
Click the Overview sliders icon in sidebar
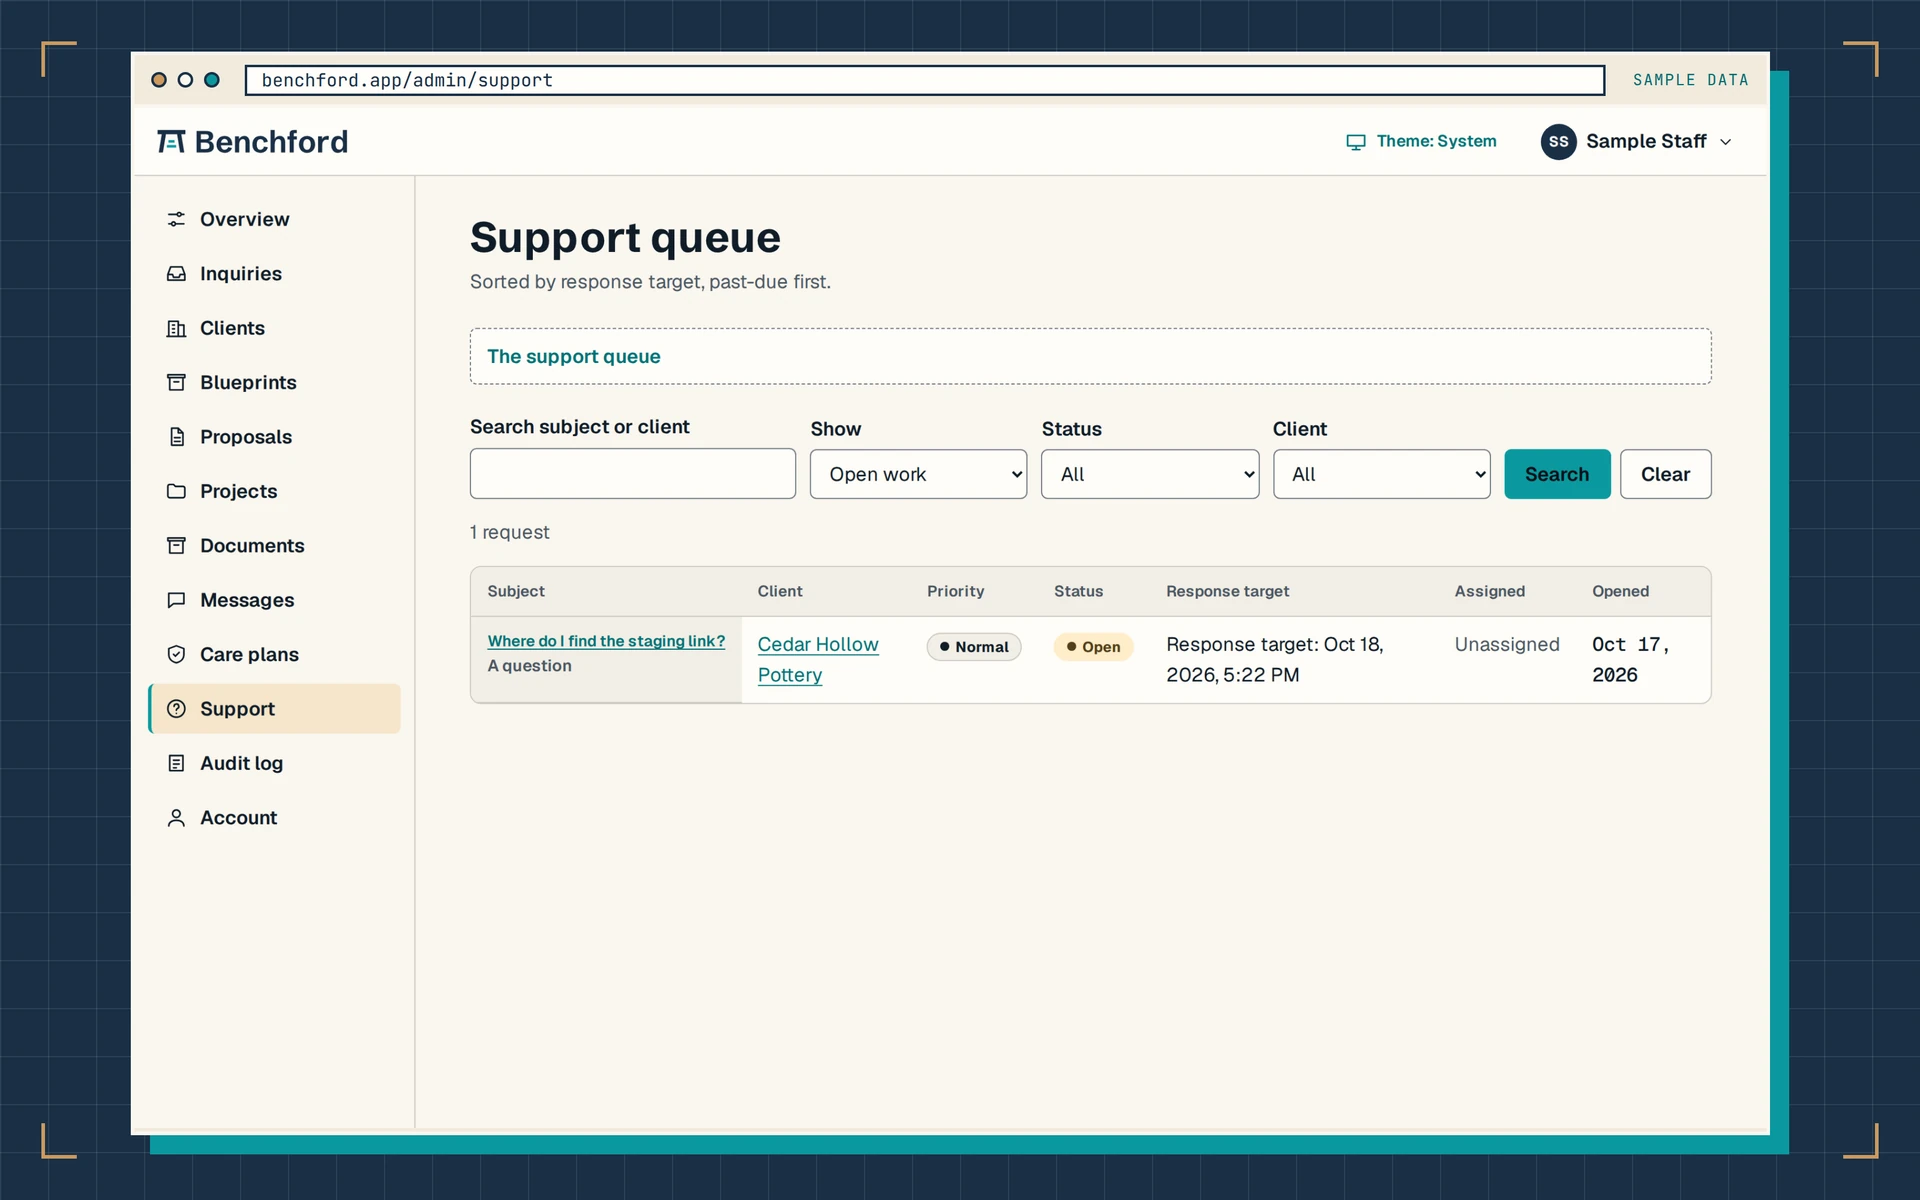(176, 219)
